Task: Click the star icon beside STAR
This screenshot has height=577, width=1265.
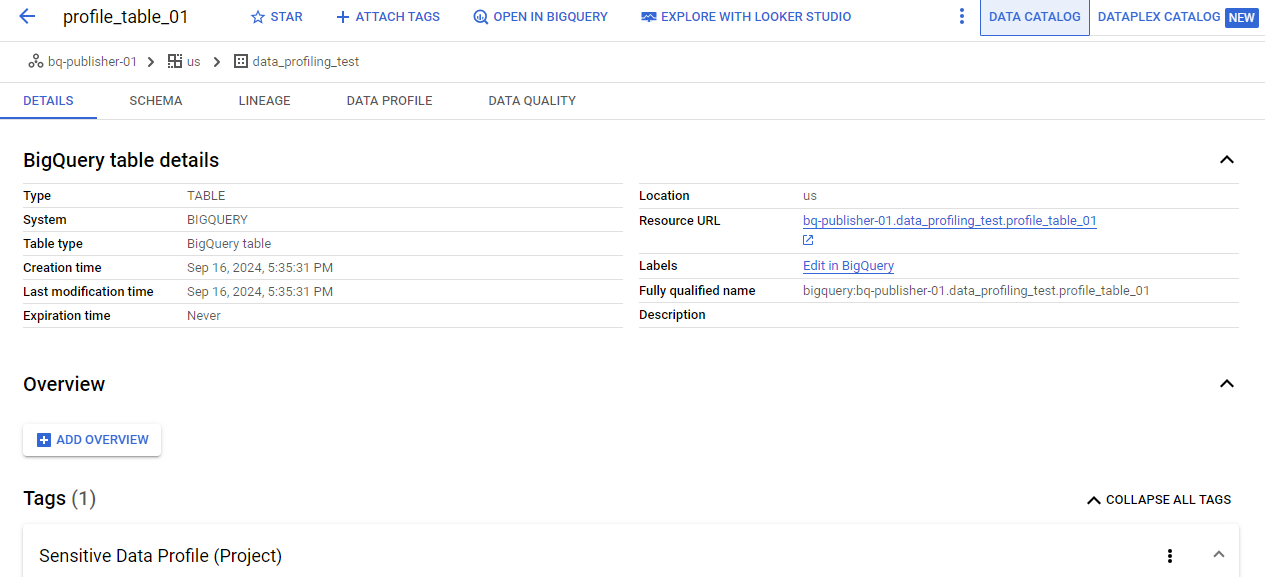Action: point(258,17)
